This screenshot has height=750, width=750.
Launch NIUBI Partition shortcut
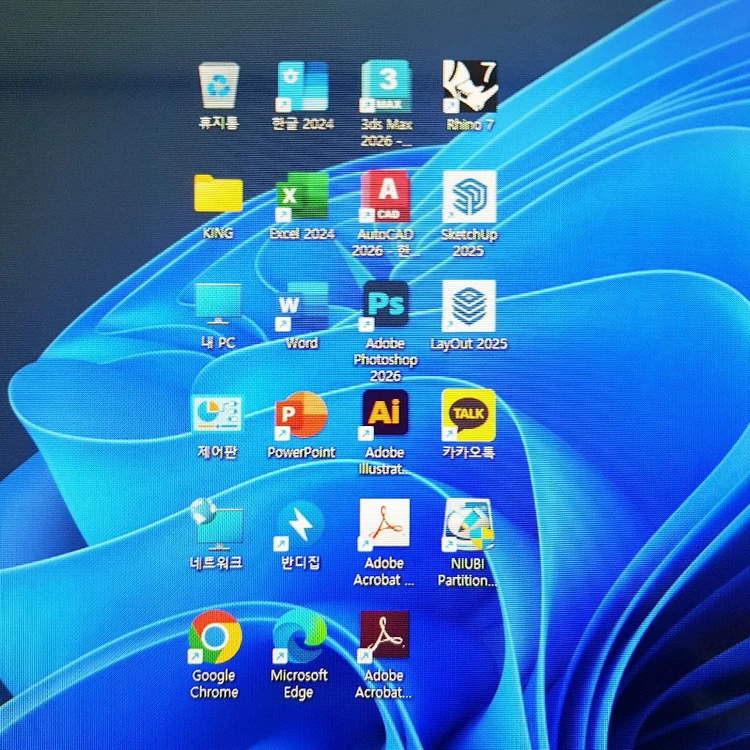468,524
